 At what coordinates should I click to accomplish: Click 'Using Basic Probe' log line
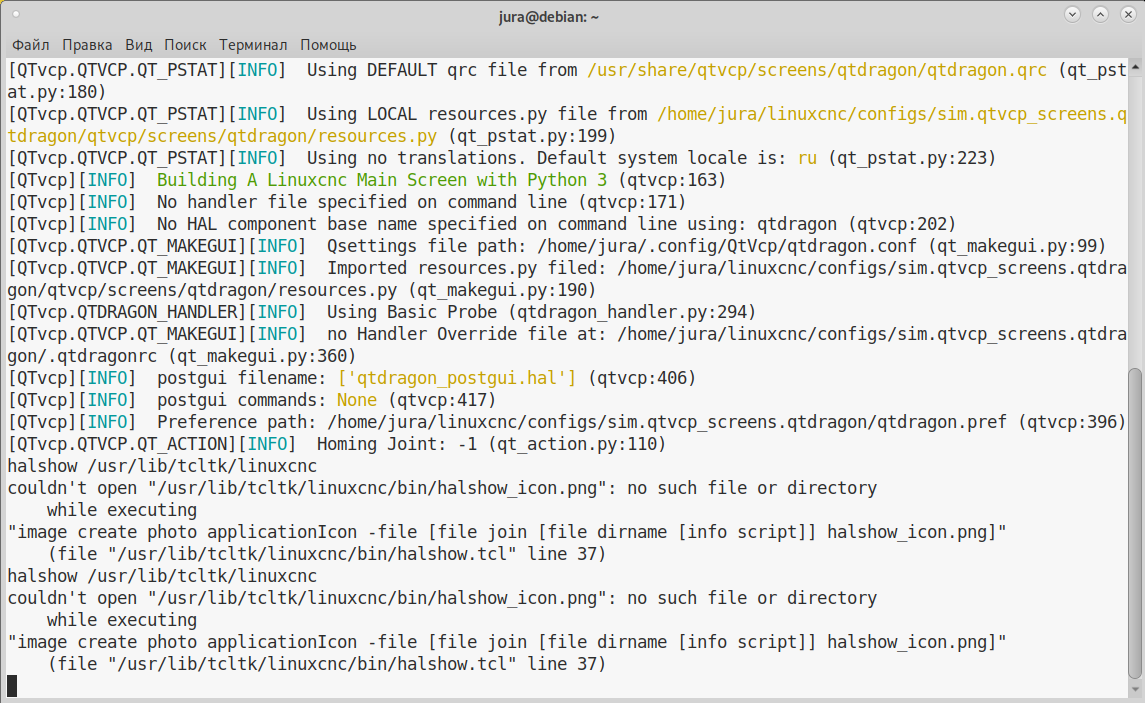pyautogui.click(x=382, y=312)
